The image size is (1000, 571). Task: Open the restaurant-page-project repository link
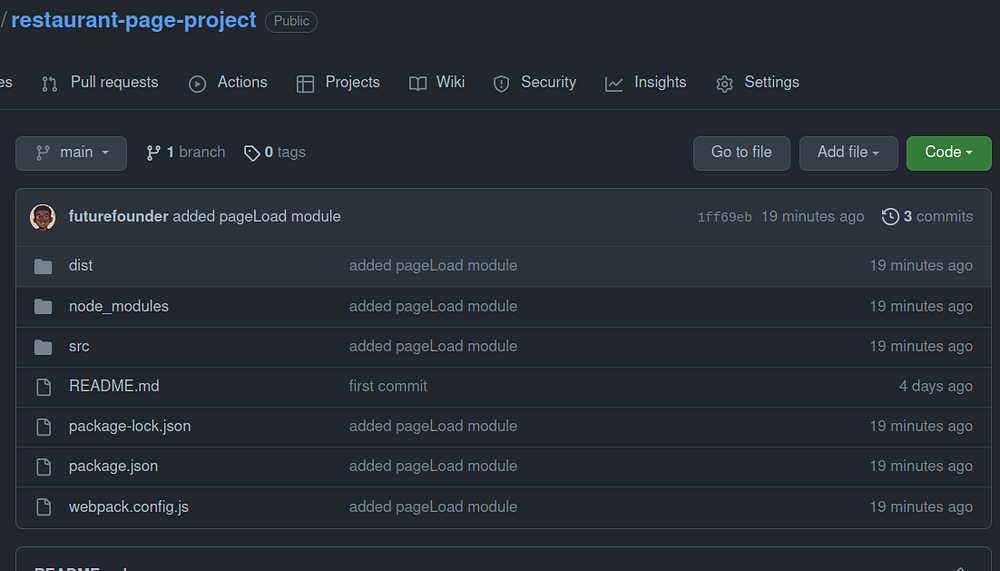(134, 20)
